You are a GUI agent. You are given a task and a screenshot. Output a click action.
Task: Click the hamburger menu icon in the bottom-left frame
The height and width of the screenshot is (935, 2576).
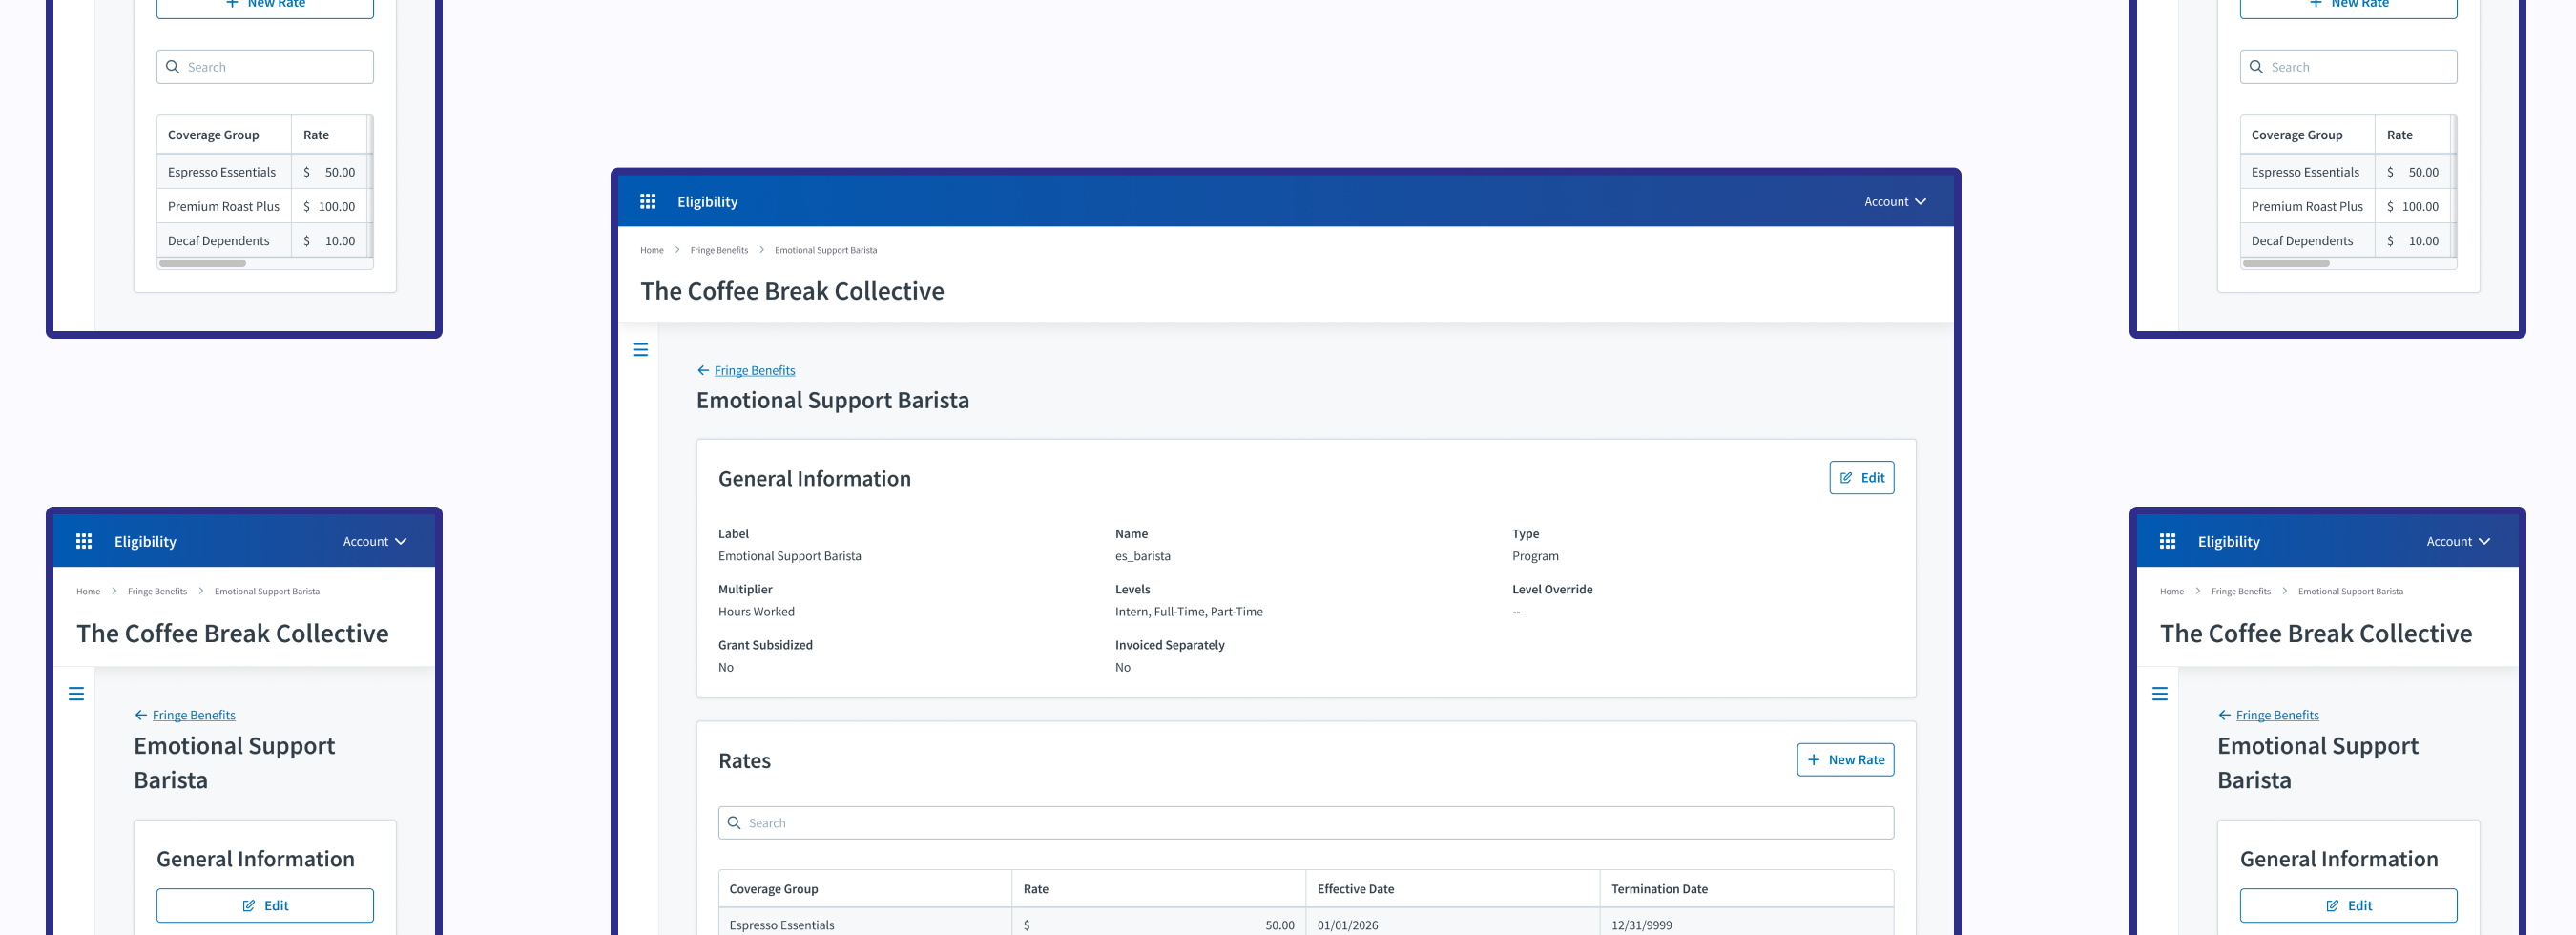[76, 694]
